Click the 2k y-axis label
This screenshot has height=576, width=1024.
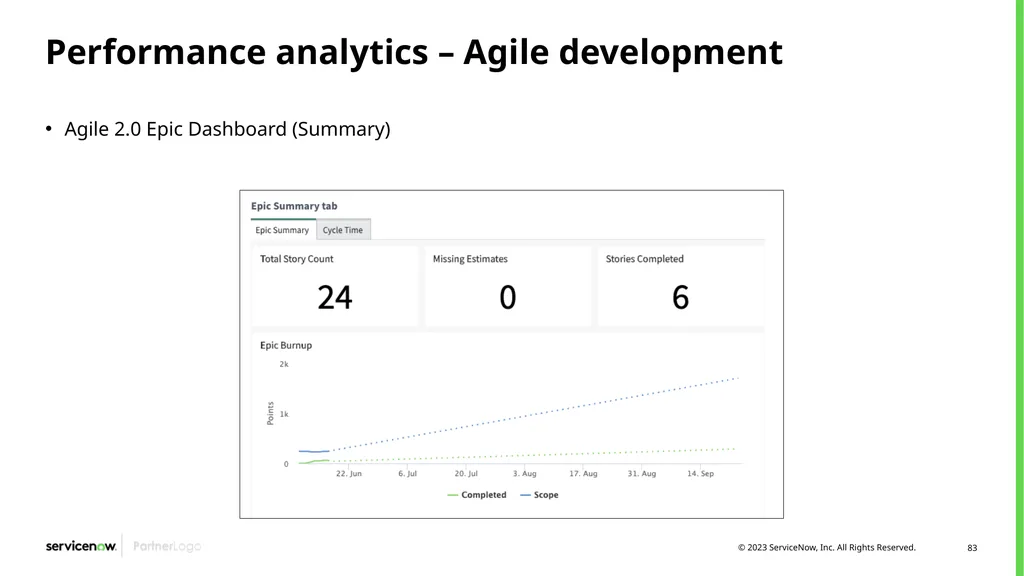pyautogui.click(x=284, y=364)
